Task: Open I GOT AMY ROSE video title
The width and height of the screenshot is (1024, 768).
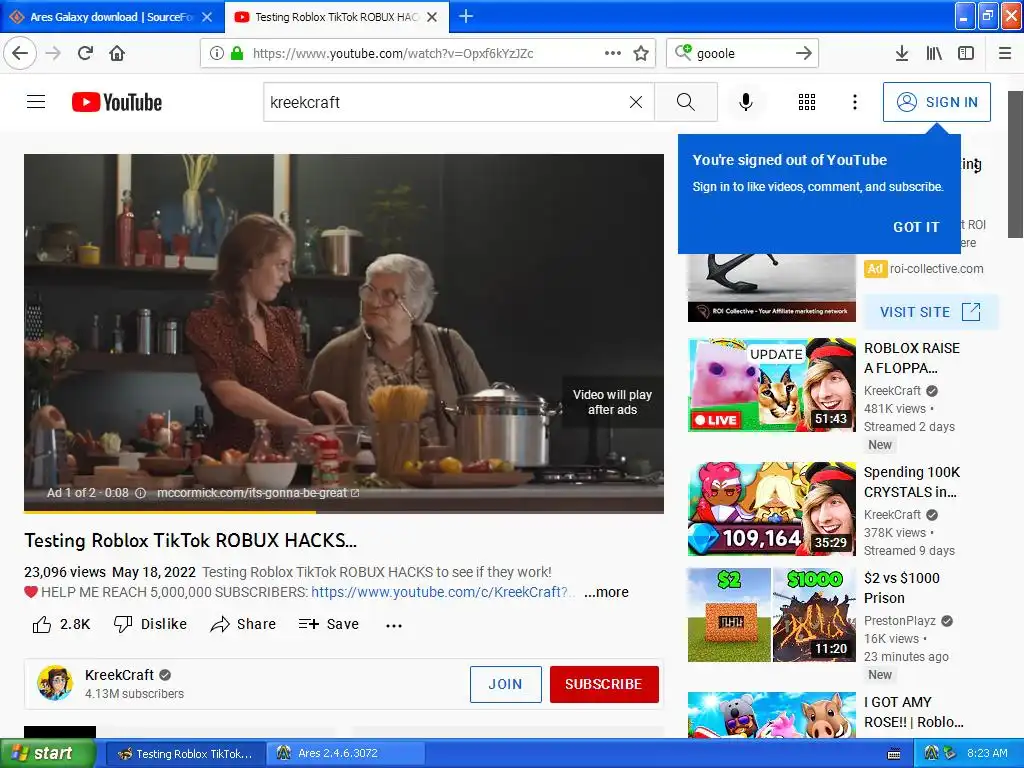Action: [913, 712]
